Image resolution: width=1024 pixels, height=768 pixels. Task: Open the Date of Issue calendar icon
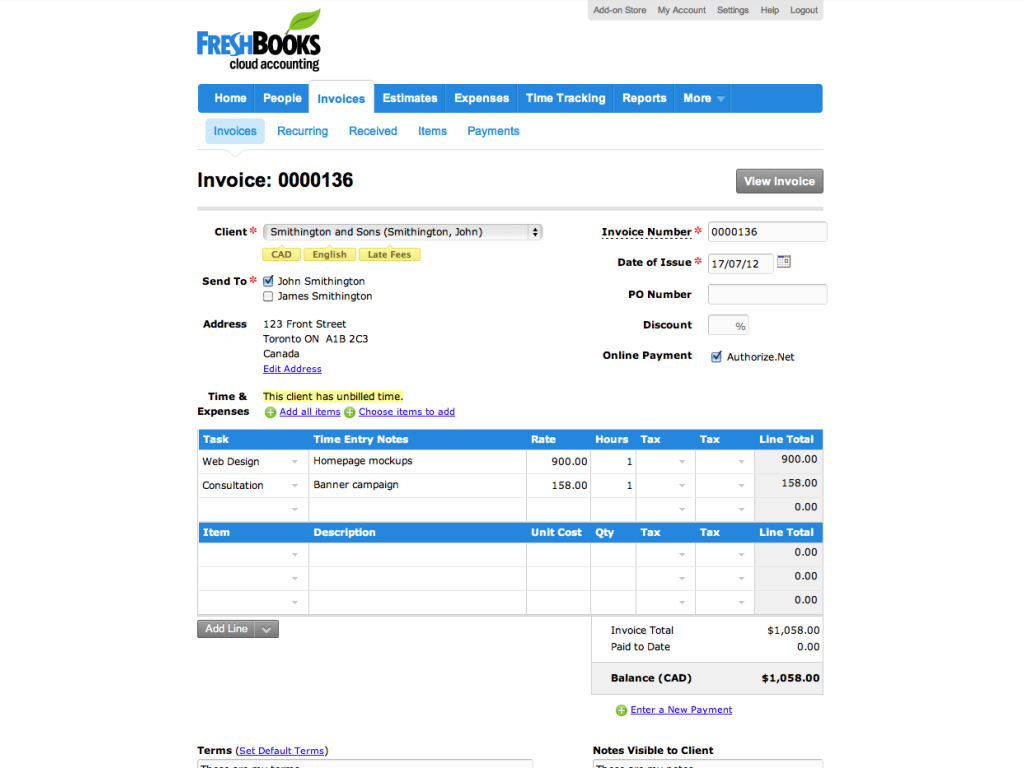(784, 262)
